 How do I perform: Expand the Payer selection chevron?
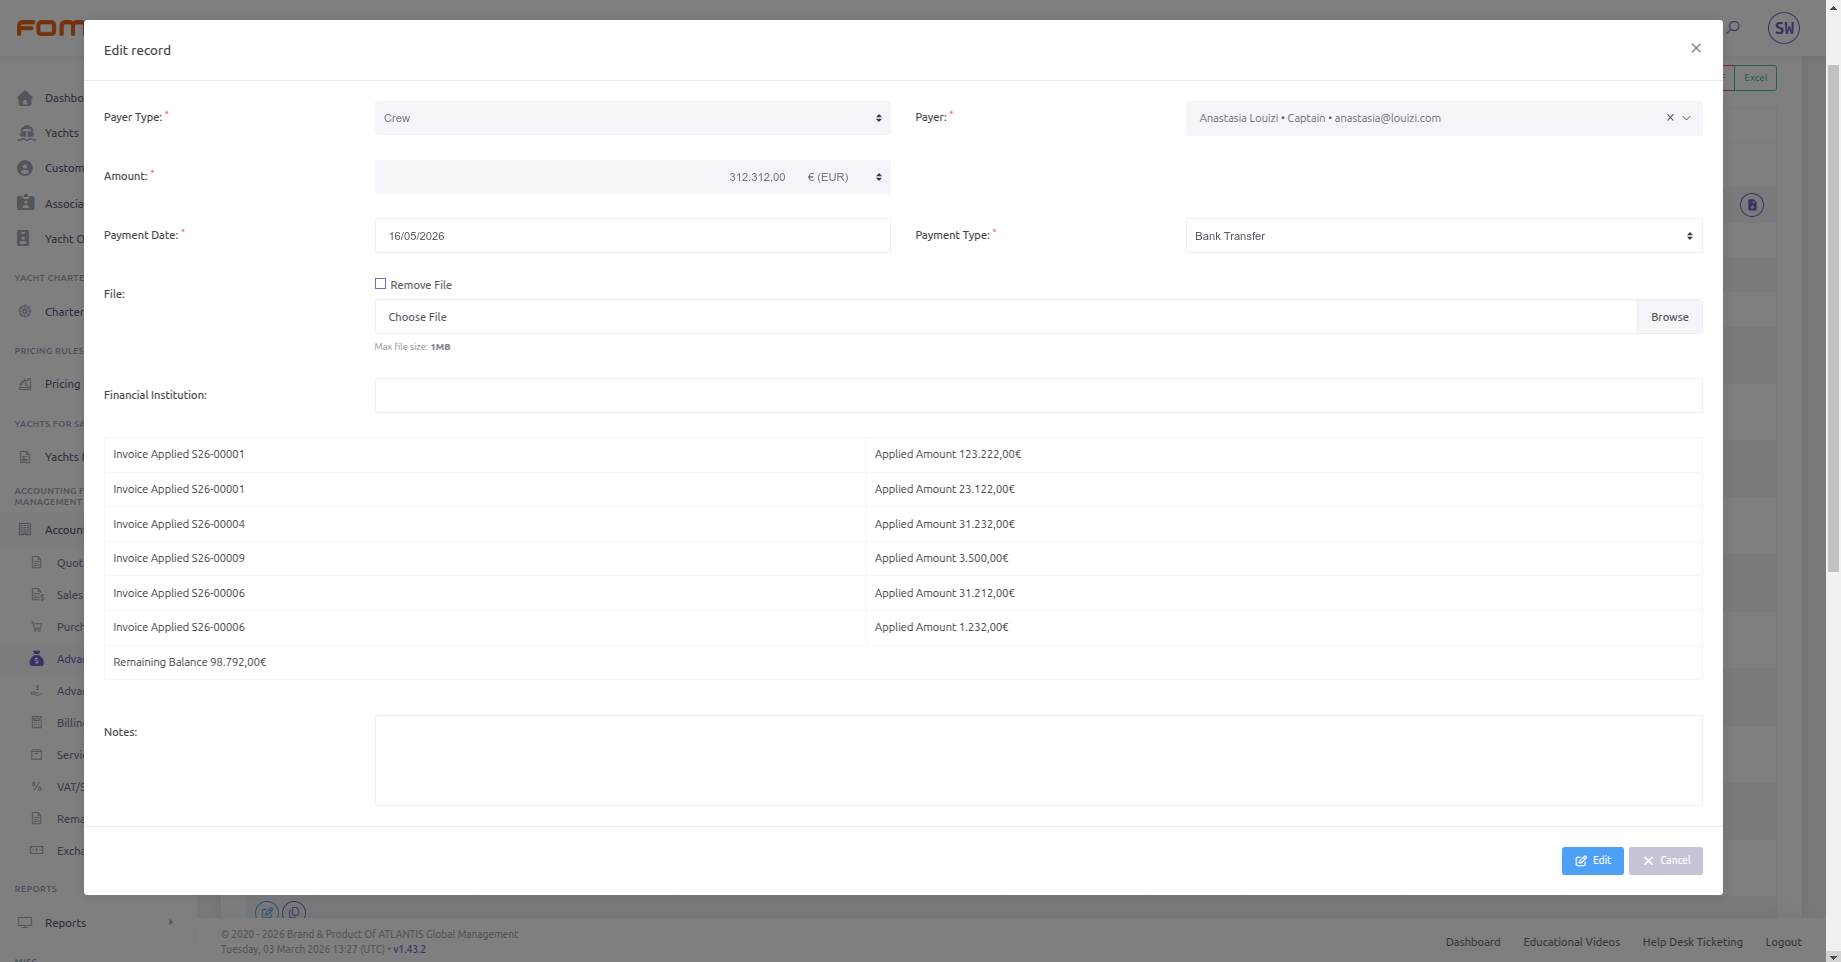[x=1687, y=118]
